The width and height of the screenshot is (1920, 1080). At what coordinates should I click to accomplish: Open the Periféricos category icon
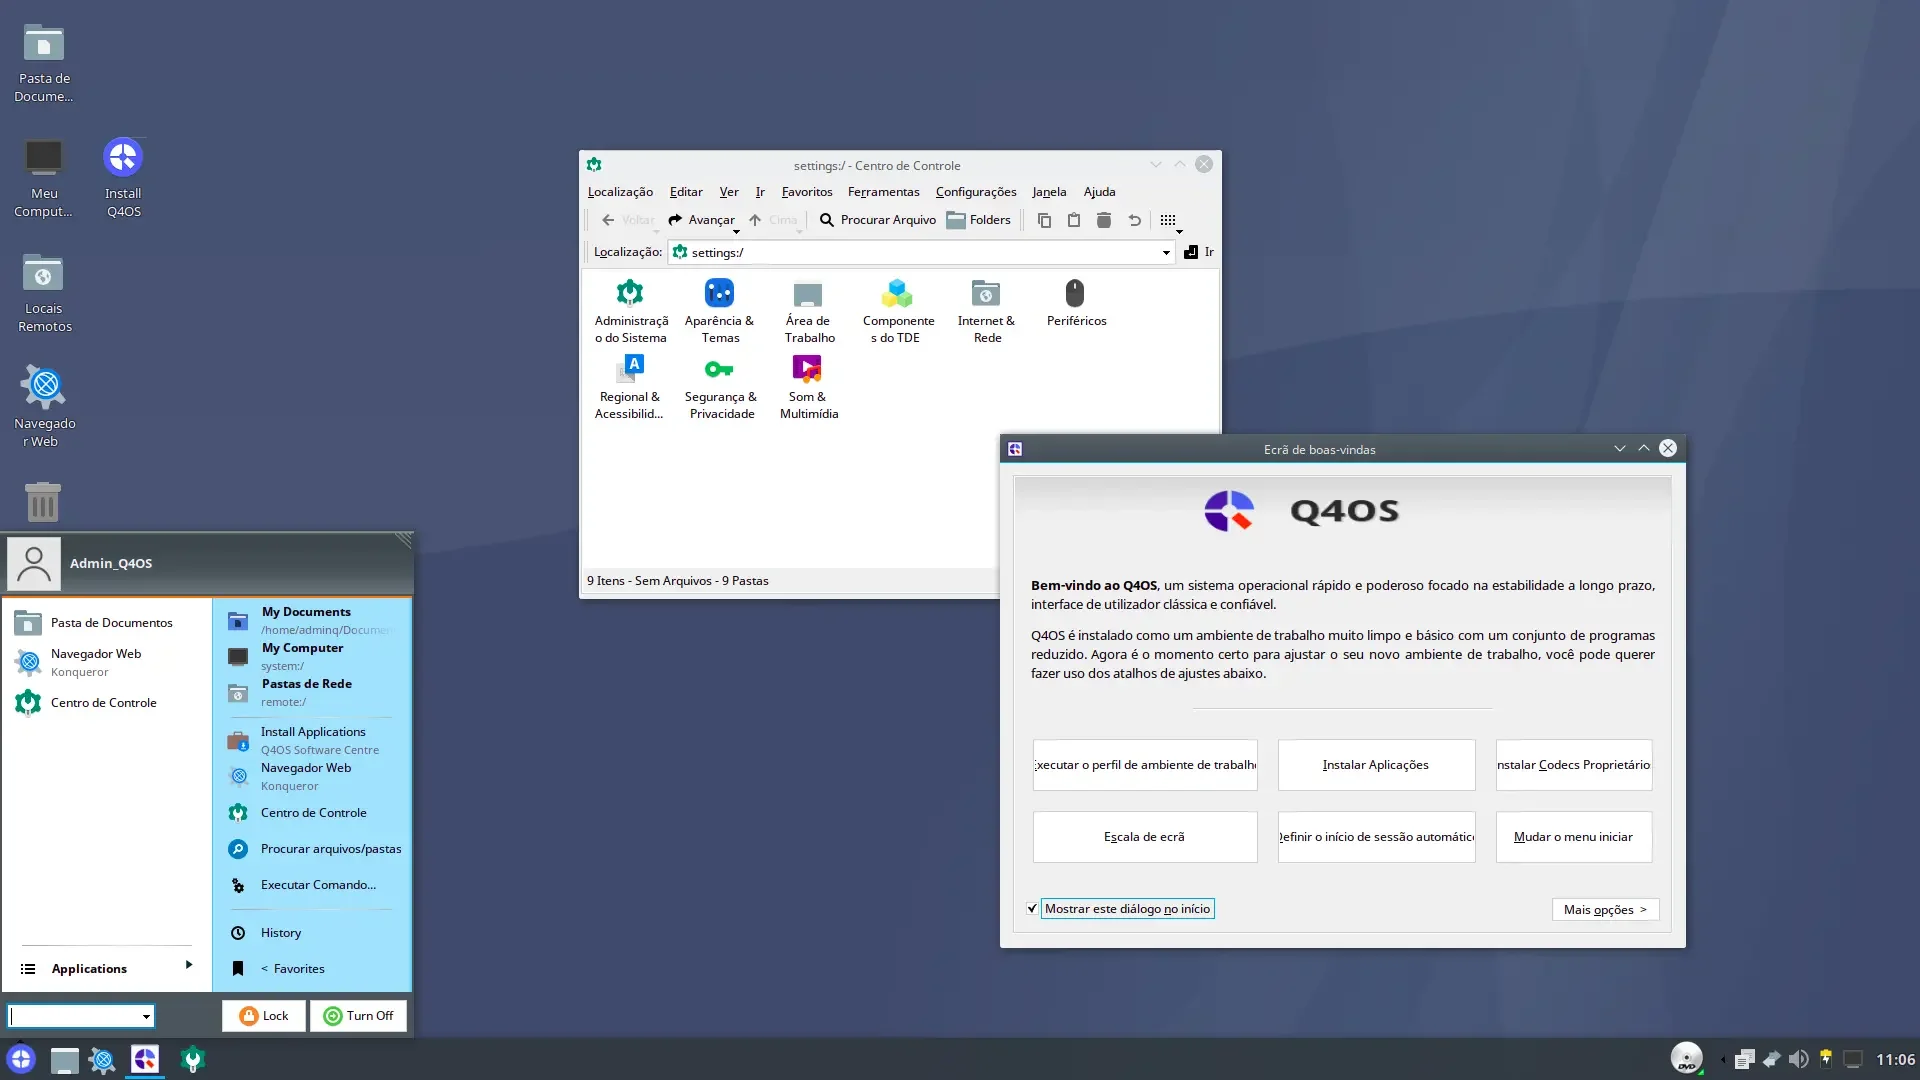point(1076,303)
